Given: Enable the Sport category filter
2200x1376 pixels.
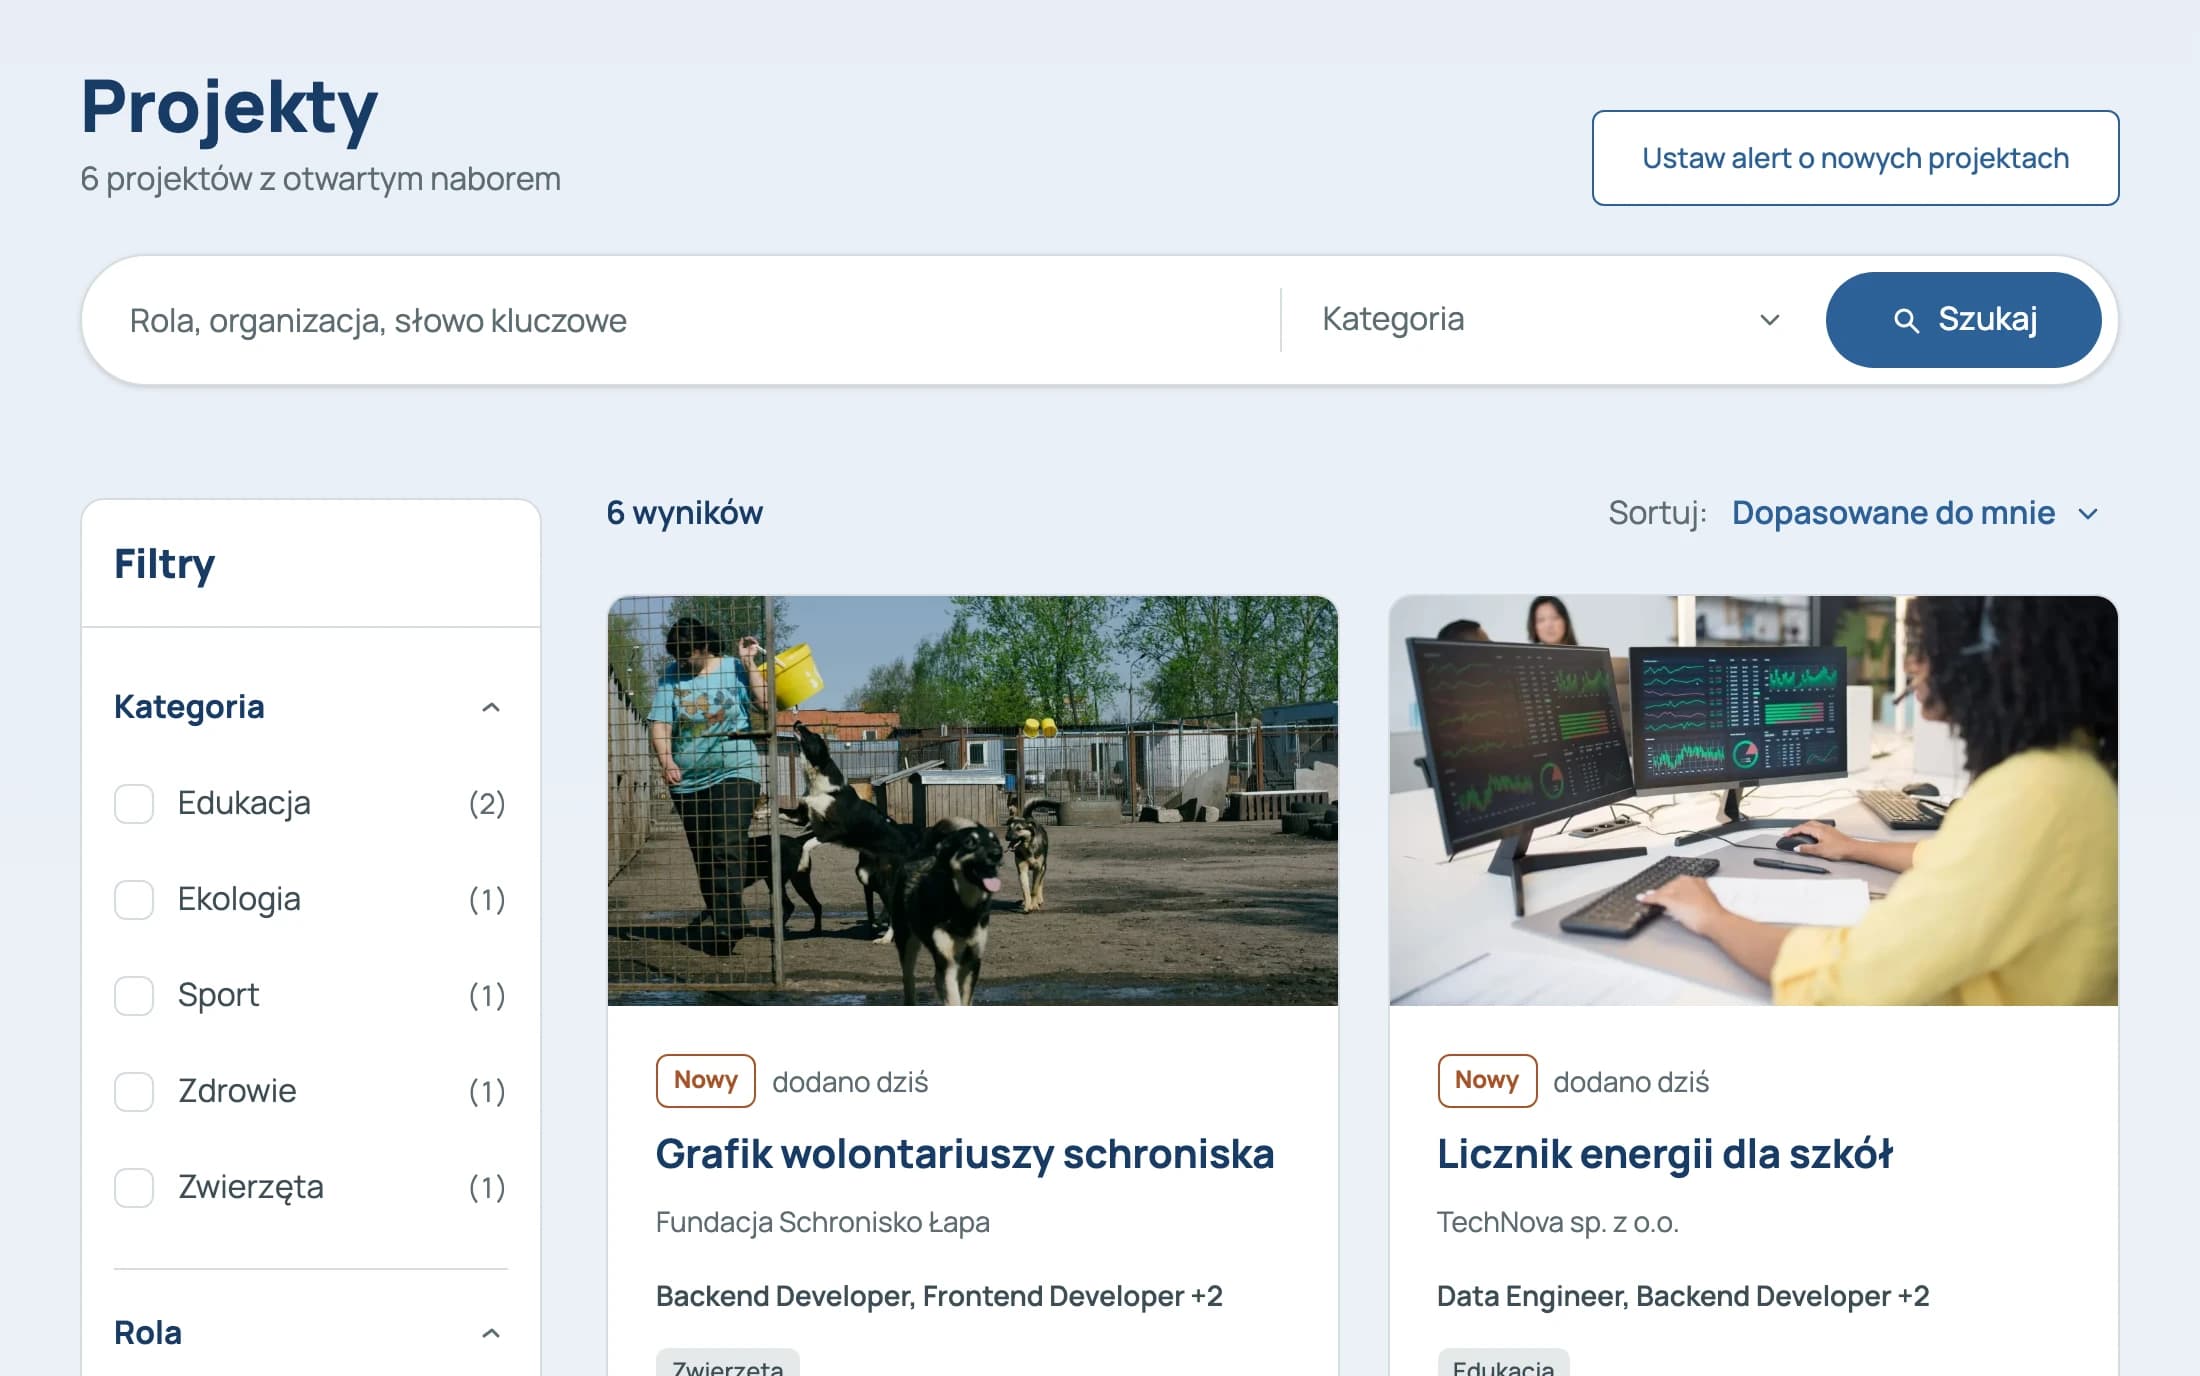Looking at the screenshot, I should [x=134, y=995].
